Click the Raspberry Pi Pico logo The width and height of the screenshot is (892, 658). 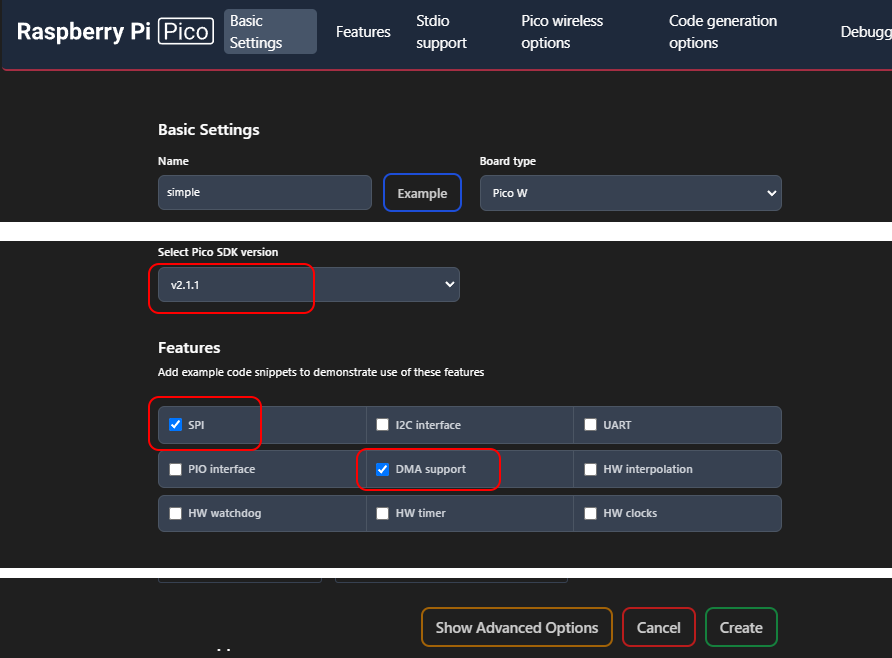click(x=115, y=31)
